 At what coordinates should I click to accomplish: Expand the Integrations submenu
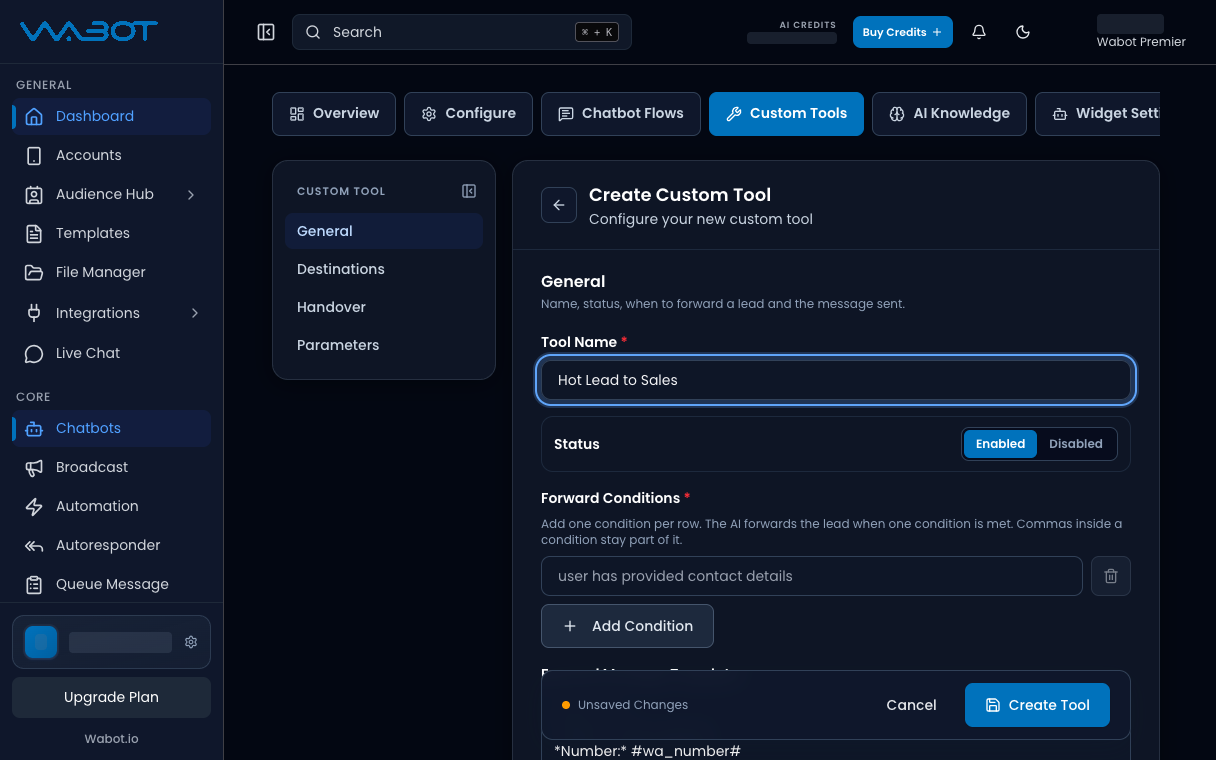(x=194, y=313)
